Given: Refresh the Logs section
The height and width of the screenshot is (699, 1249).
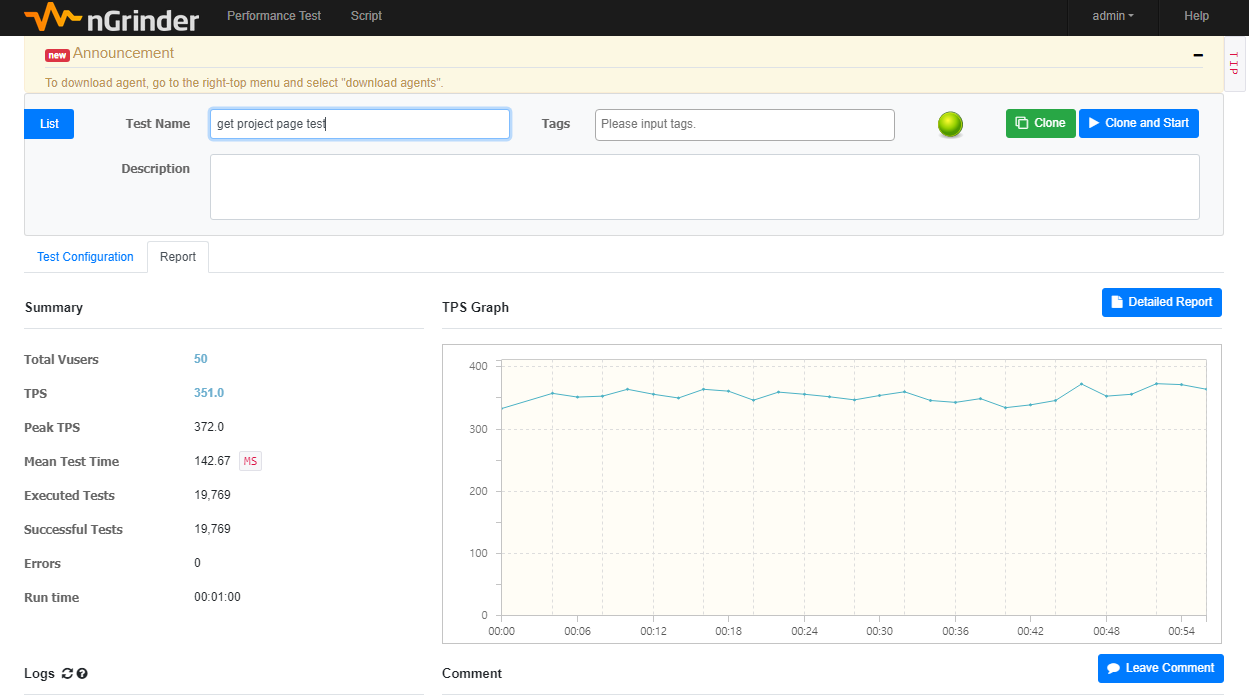Looking at the screenshot, I should click(x=67, y=674).
